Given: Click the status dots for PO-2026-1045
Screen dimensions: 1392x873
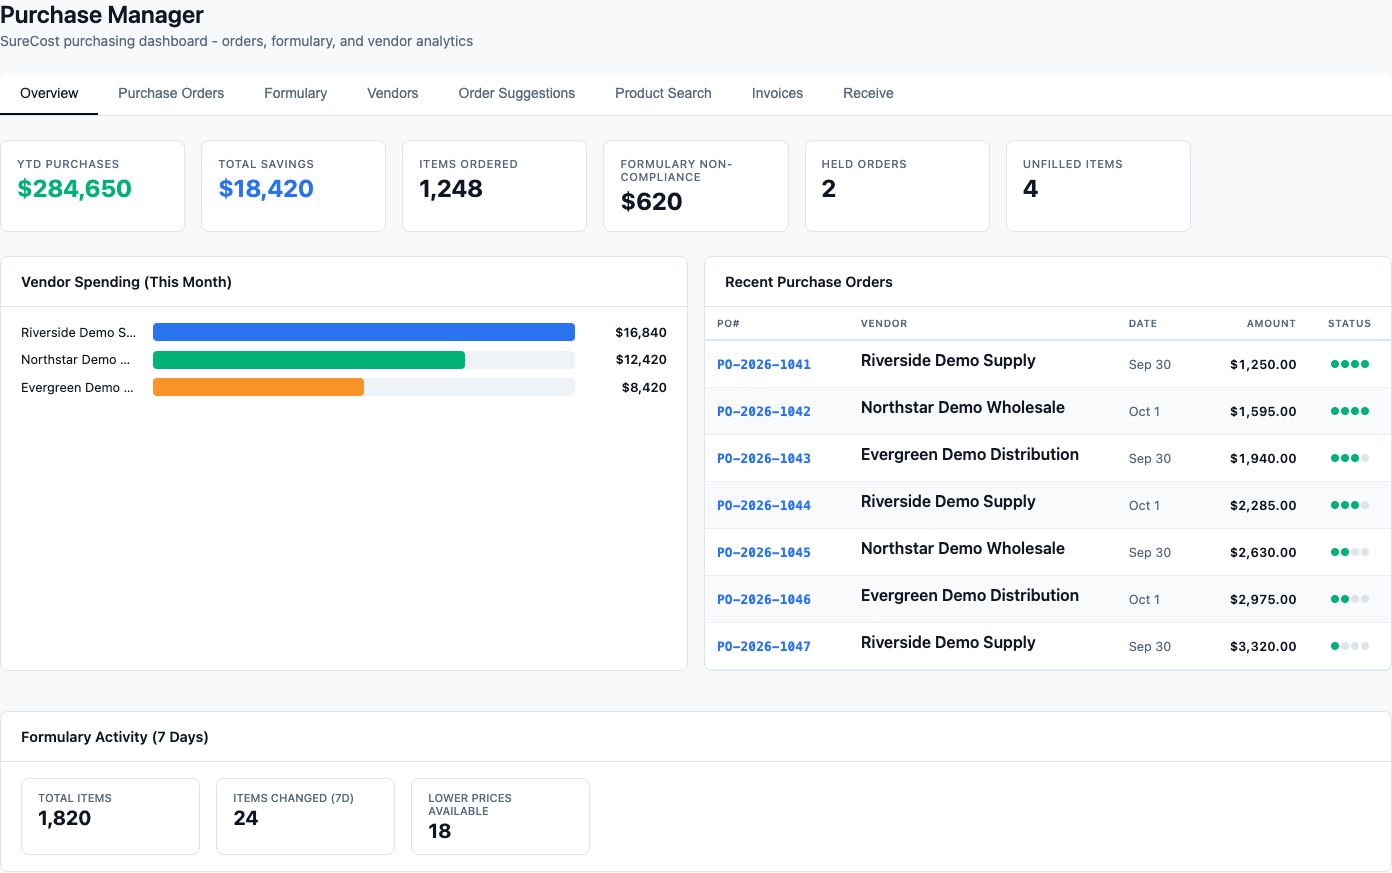Looking at the screenshot, I should pos(1350,552).
